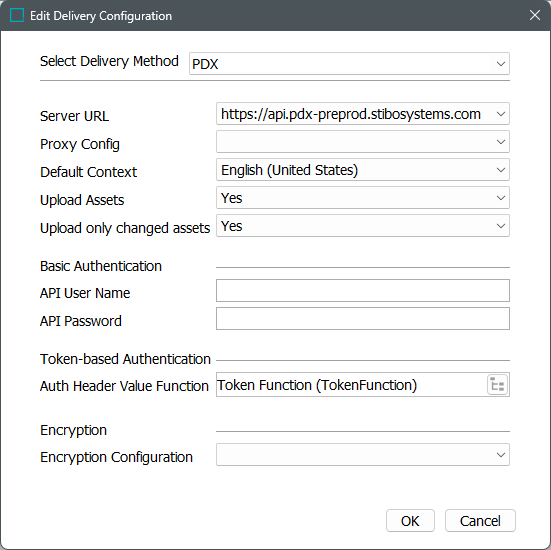The height and width of the screenshot is (550, 551).
Task: Click the Yes value for Upload Assets
Action: (232, 198)
